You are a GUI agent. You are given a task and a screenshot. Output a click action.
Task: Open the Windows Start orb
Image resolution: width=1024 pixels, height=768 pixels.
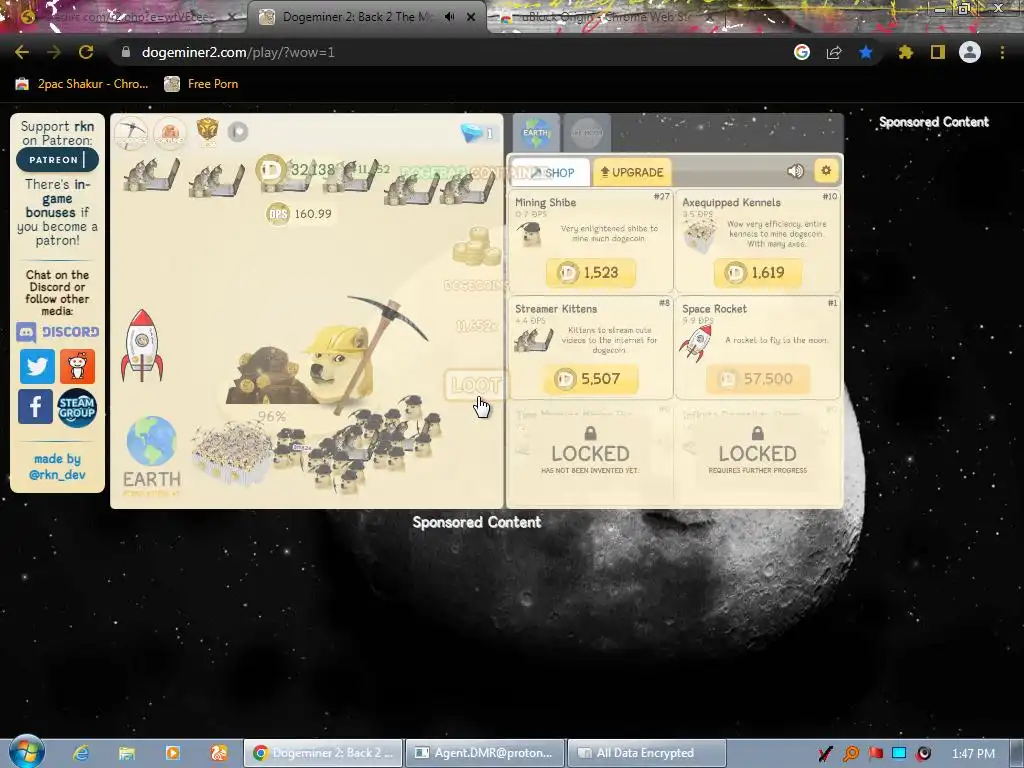pos(26,752)
